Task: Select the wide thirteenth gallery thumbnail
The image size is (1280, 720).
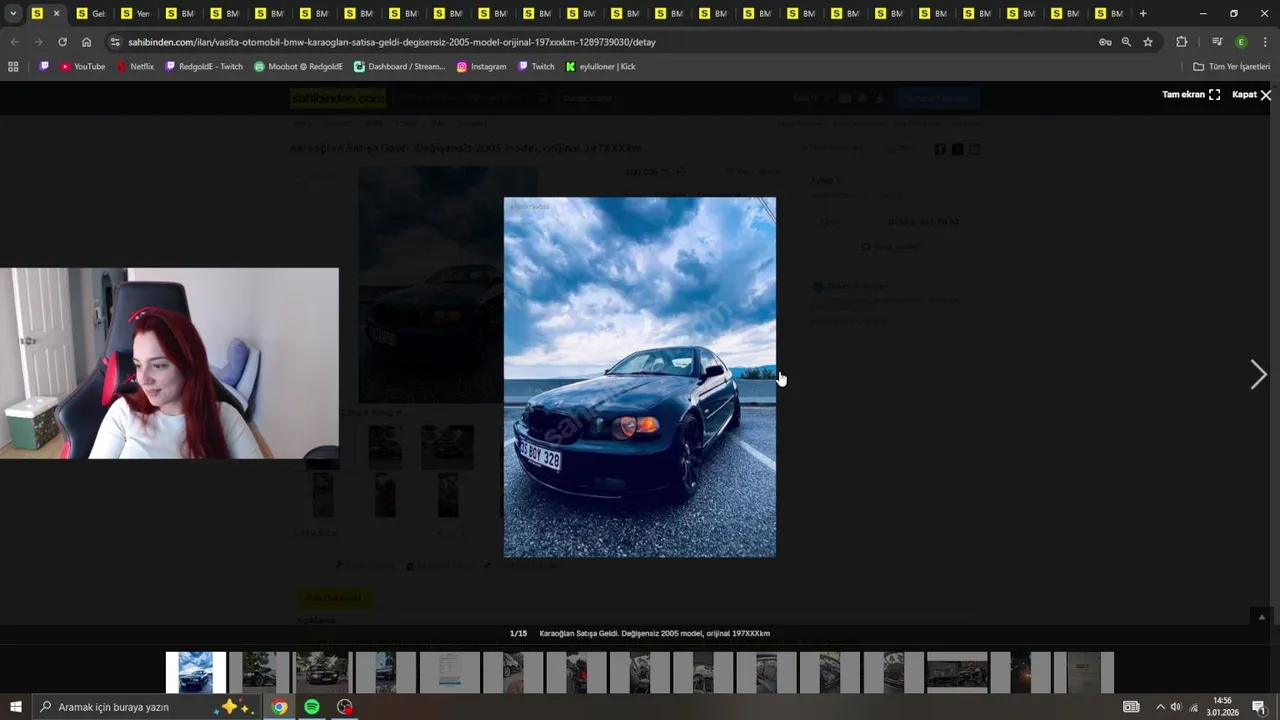Action: pos(957,672)
